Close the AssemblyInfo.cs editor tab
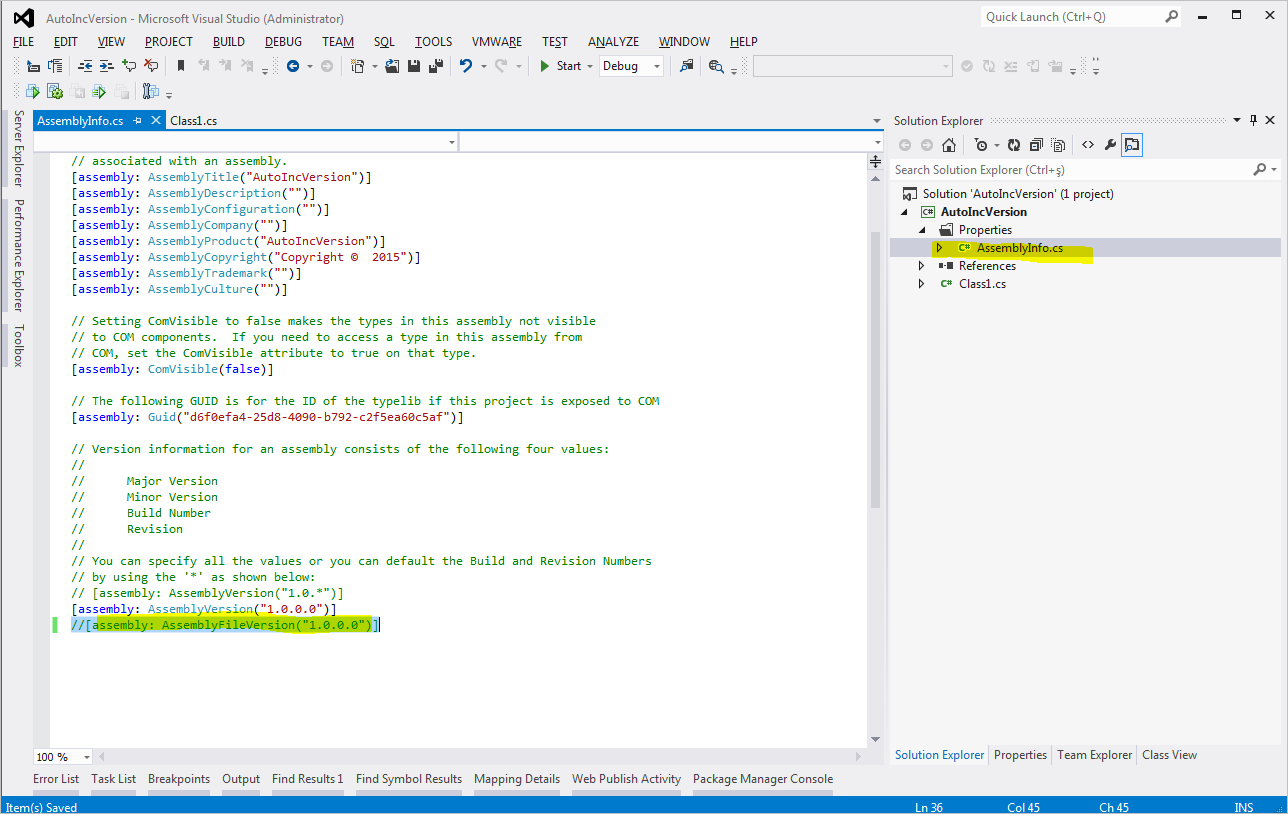Screen dimensions: 1288x814 click(155, 120)
